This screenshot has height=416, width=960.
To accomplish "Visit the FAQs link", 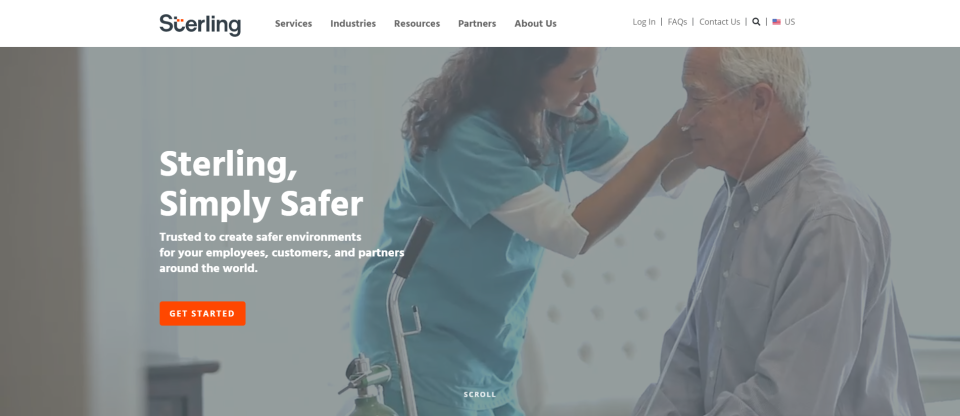I will pyautogui.click(x=677, y=22).
